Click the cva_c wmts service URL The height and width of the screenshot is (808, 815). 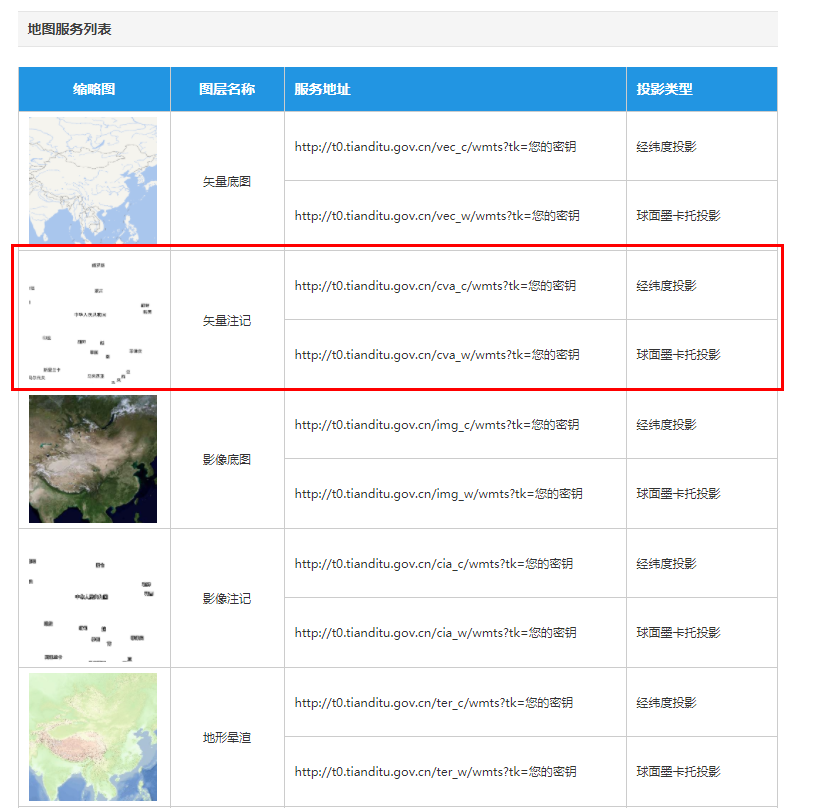pos(435,286)
